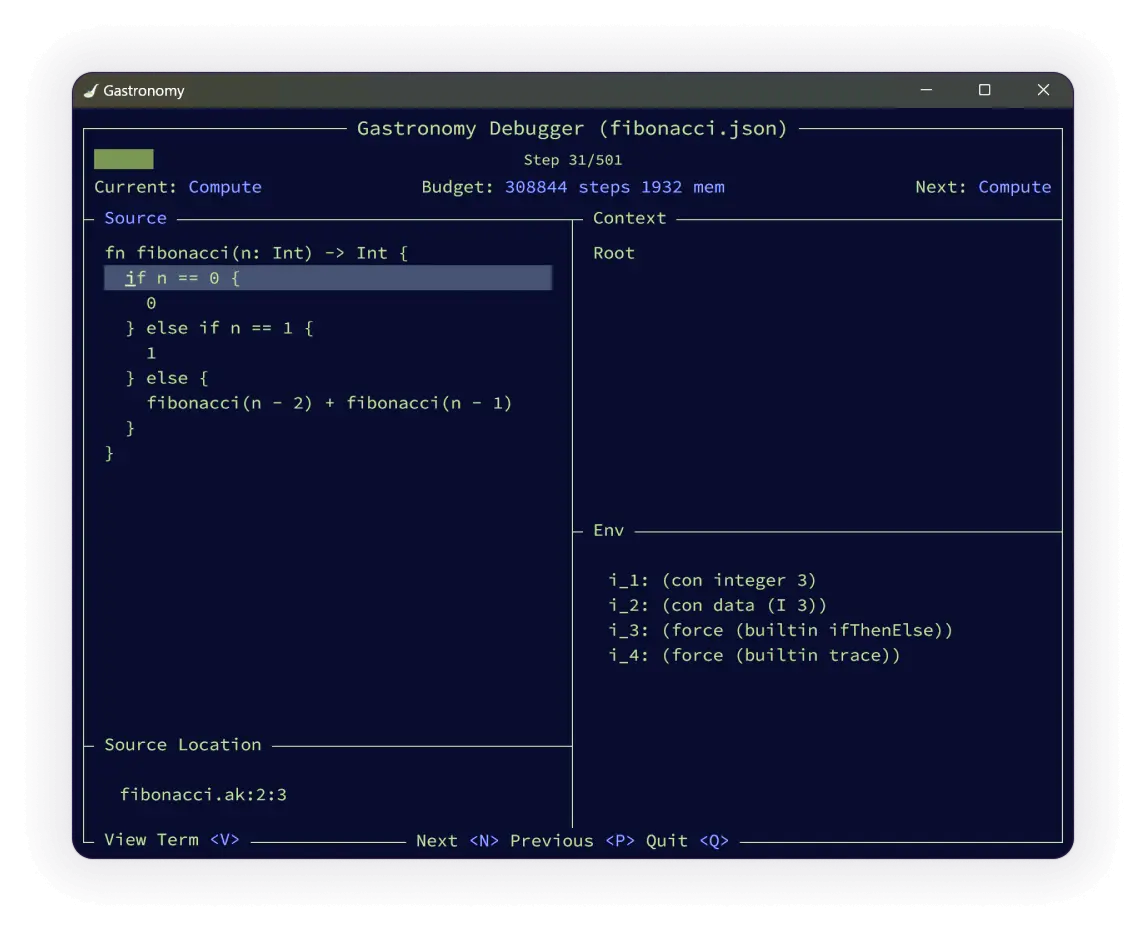Select the Source panel heading

coord(135,218)
